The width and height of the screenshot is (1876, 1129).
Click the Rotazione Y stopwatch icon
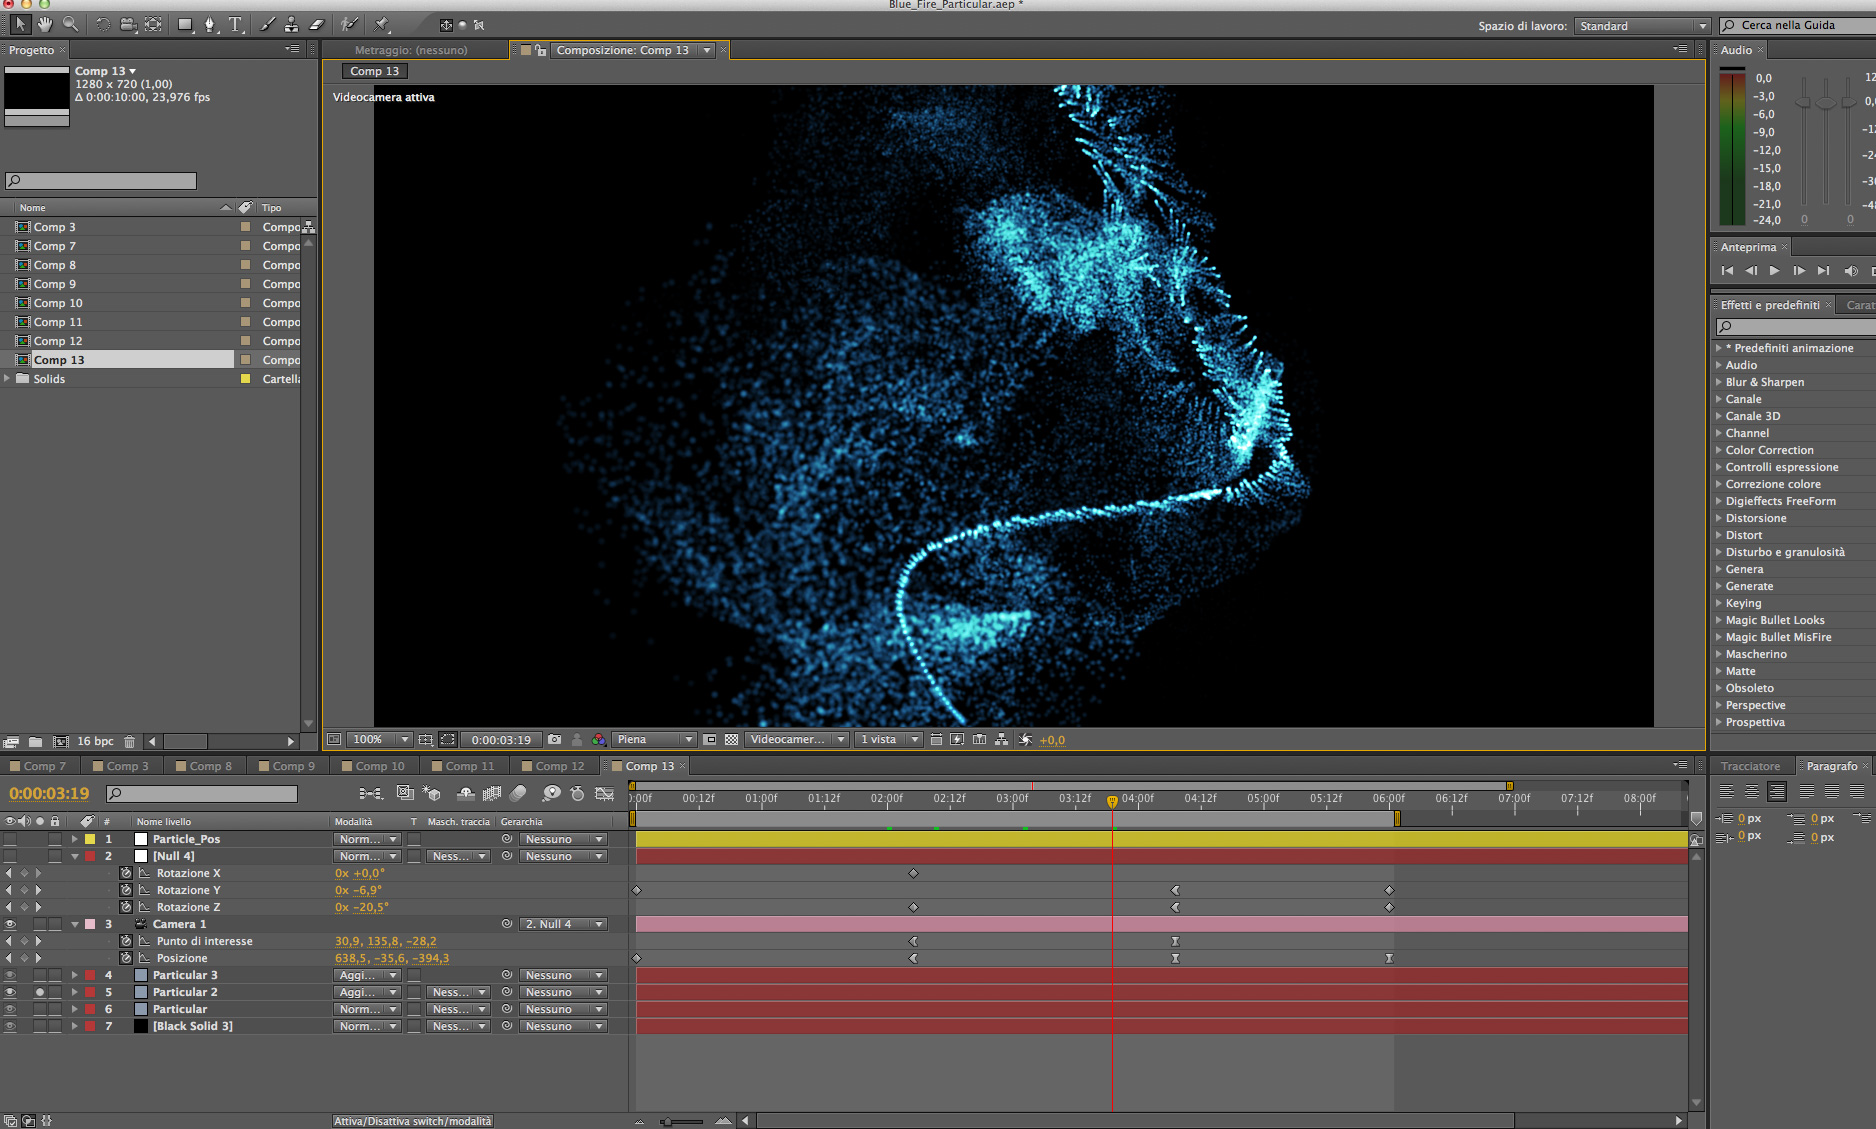pyautogui.click(x=126, y=890)
